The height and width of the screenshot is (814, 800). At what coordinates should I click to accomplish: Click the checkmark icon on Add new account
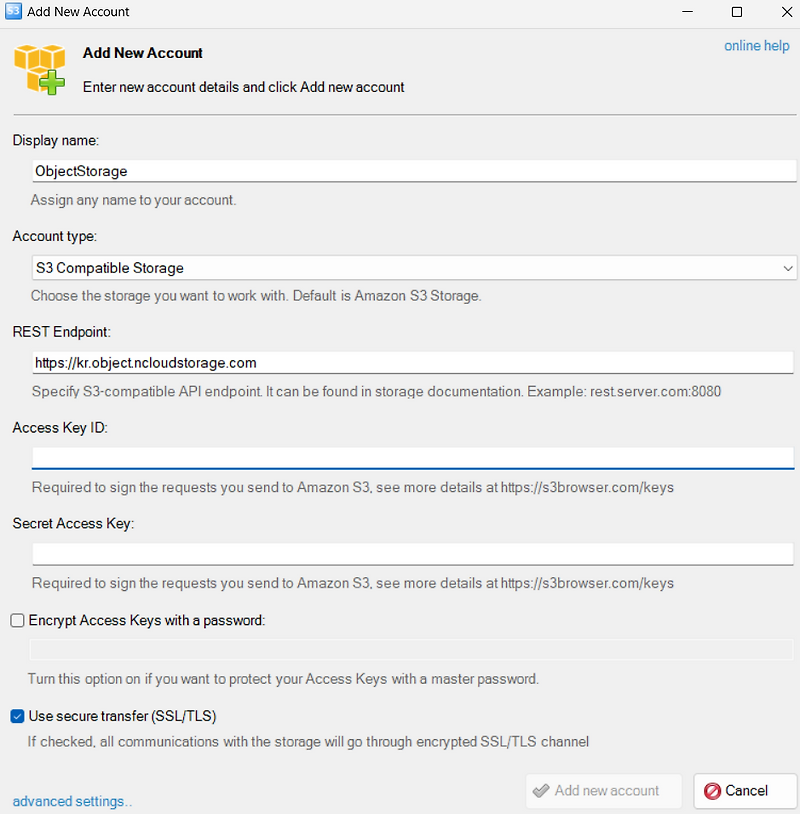coord(541,791)
